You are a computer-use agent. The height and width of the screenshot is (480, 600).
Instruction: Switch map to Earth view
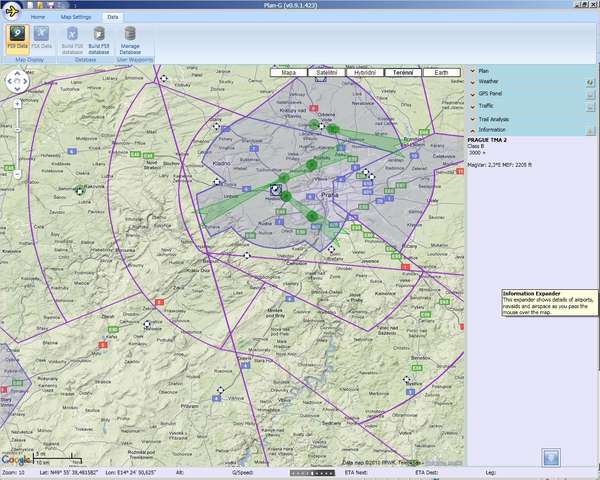click(x=442, y=73)
